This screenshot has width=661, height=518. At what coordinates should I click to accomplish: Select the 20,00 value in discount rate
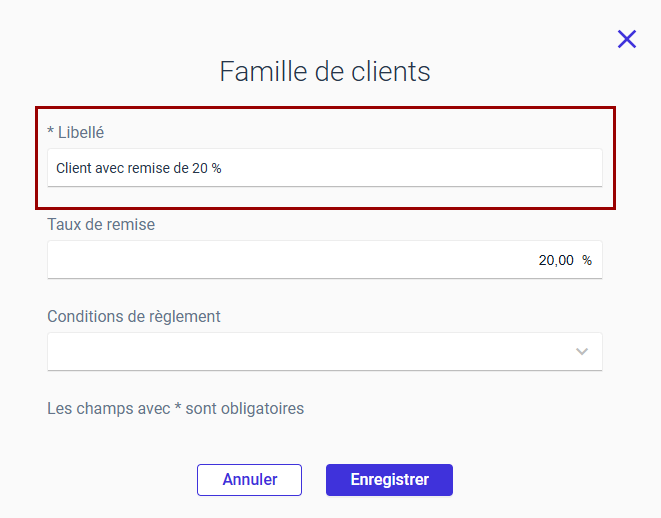point(556,260)
